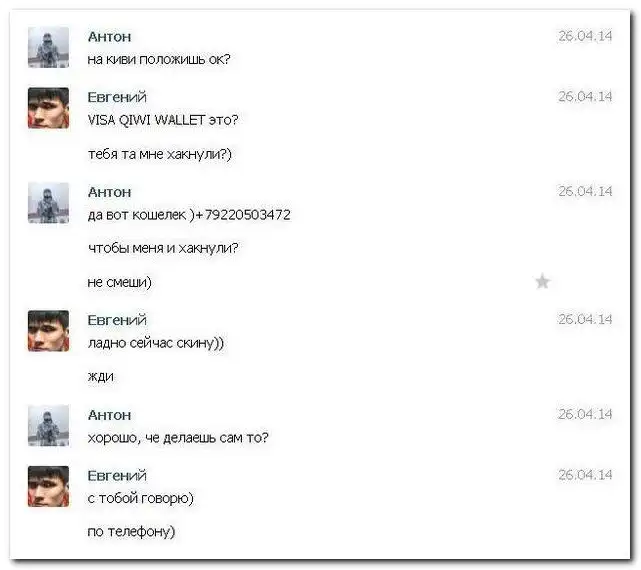
Task: Select the message 'чтобы меня и хакнули?'
Action: click(x=163, y=248)
